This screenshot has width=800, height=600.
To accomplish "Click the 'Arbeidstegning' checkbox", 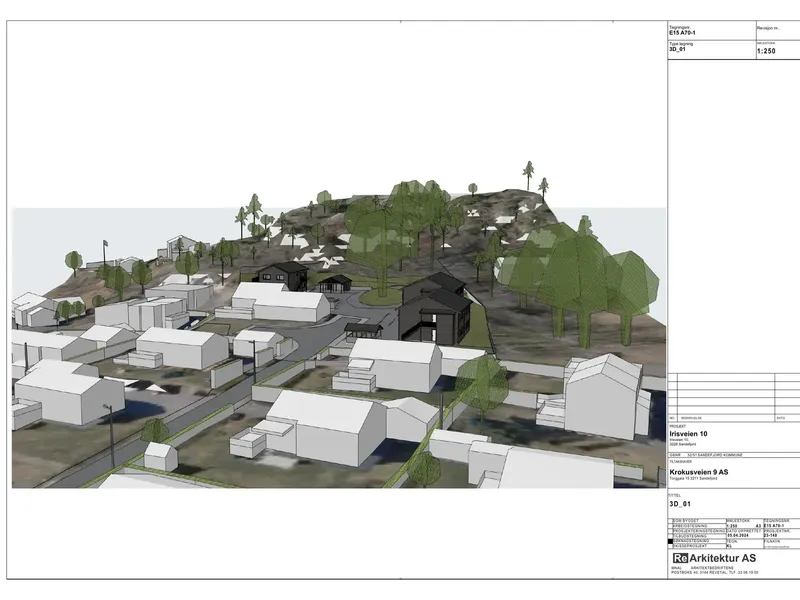I will coord(670,526).
